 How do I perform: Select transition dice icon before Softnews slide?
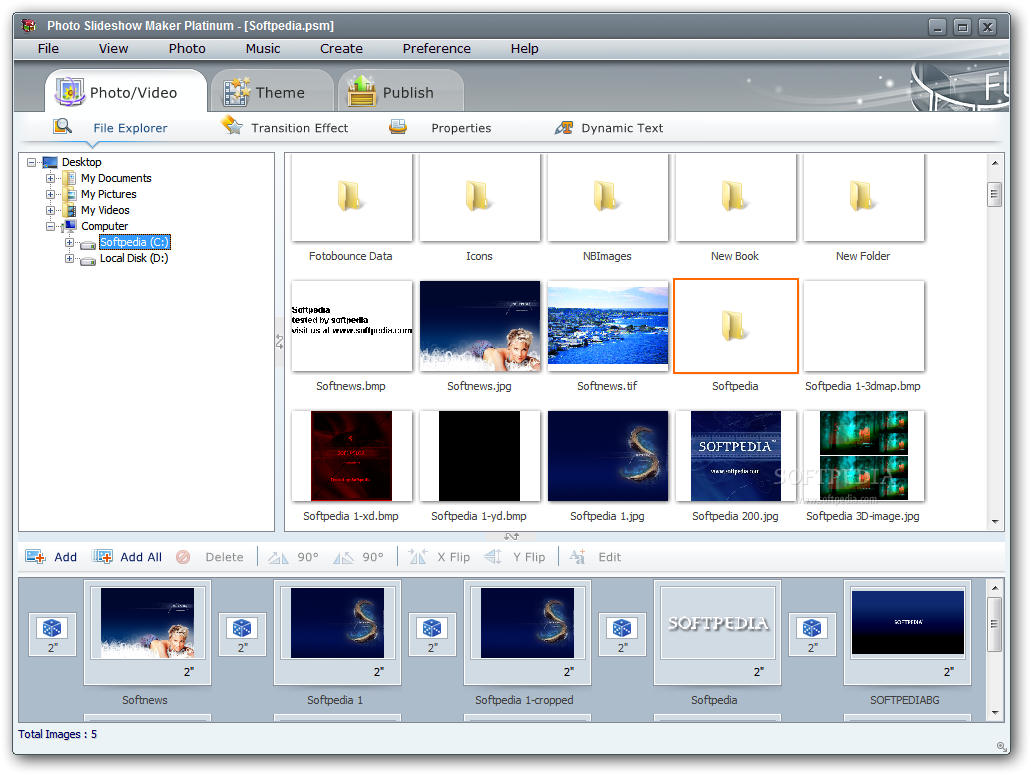pyautogui.click(x=52, y=628)
